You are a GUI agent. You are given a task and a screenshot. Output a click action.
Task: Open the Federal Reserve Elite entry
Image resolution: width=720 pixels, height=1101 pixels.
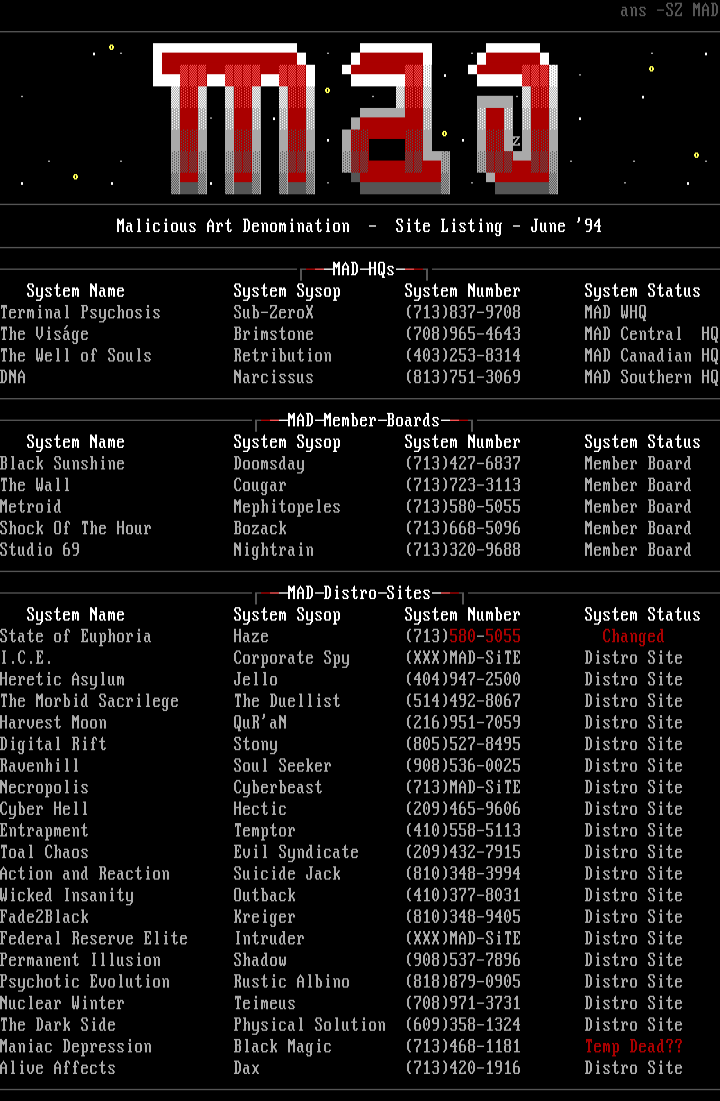(94, 939)
